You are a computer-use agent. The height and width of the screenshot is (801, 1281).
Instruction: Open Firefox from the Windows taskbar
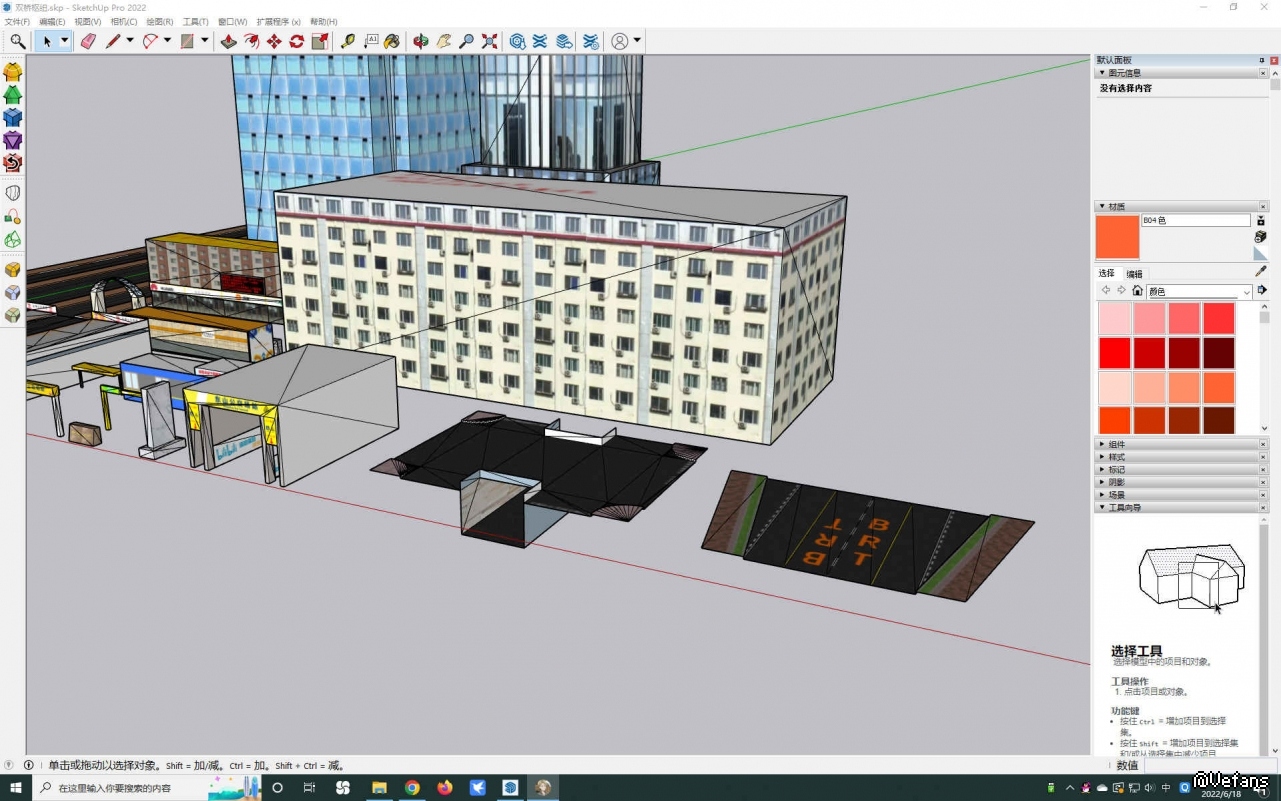pos(445,788)
